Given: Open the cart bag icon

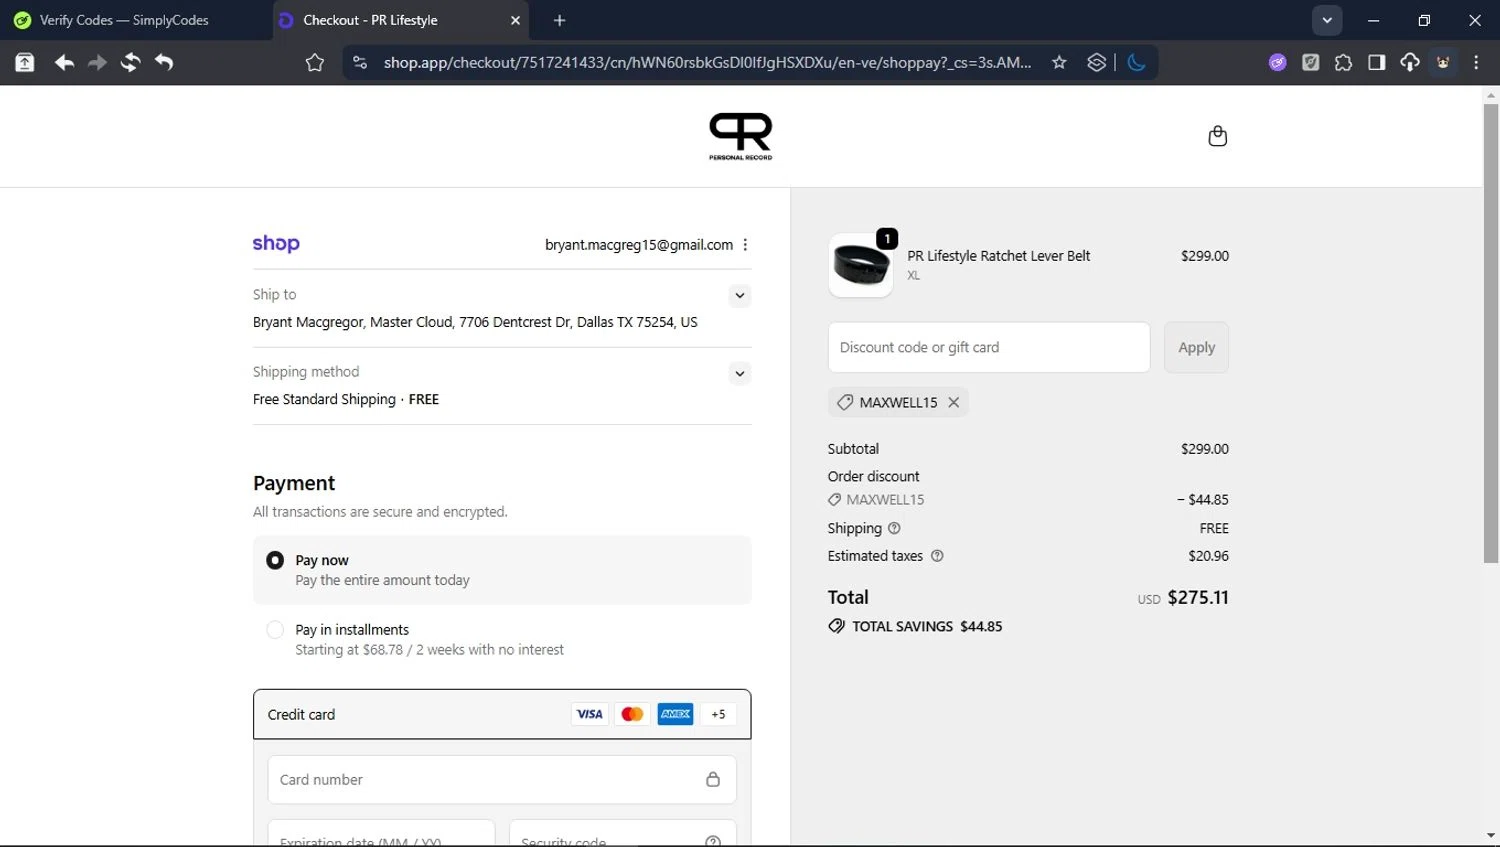Looking at the screenshot, I should [1217, 136].
